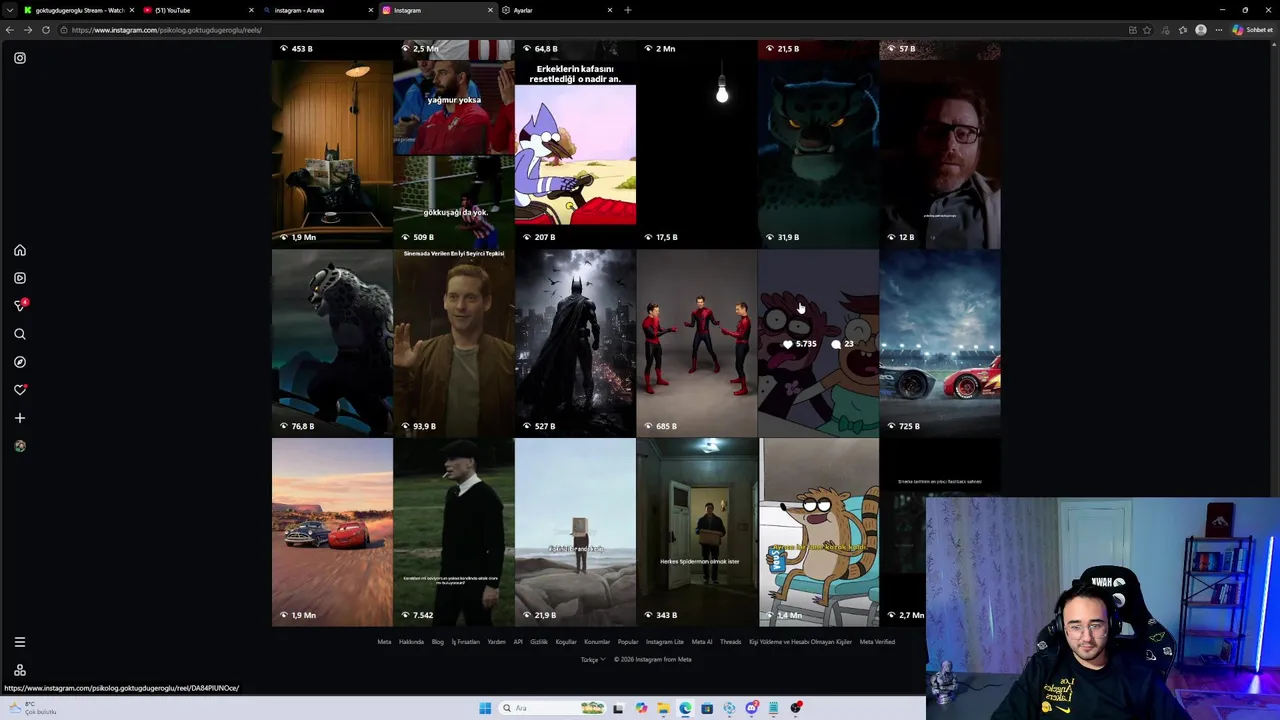1280x720 pixels.
Task: Close the Ayarlar tab
Action: point(609,10)
